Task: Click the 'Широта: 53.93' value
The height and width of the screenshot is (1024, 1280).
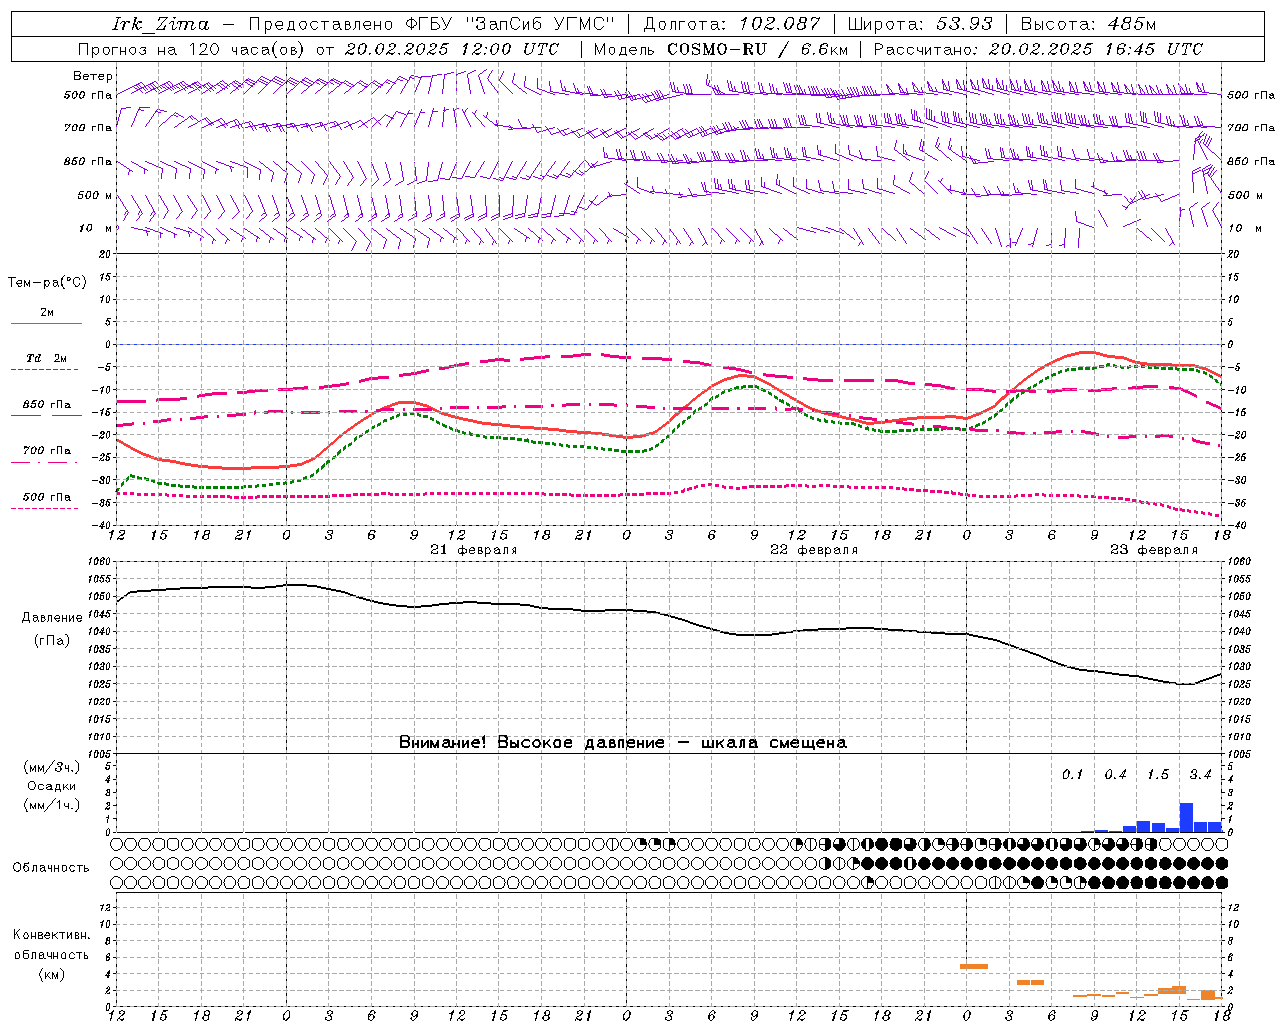Action: pos(920,24)
